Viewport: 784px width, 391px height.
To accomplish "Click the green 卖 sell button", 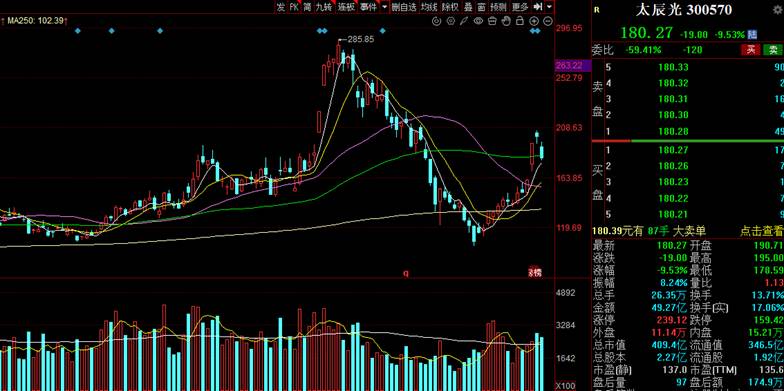I will (x=773, y=50).
